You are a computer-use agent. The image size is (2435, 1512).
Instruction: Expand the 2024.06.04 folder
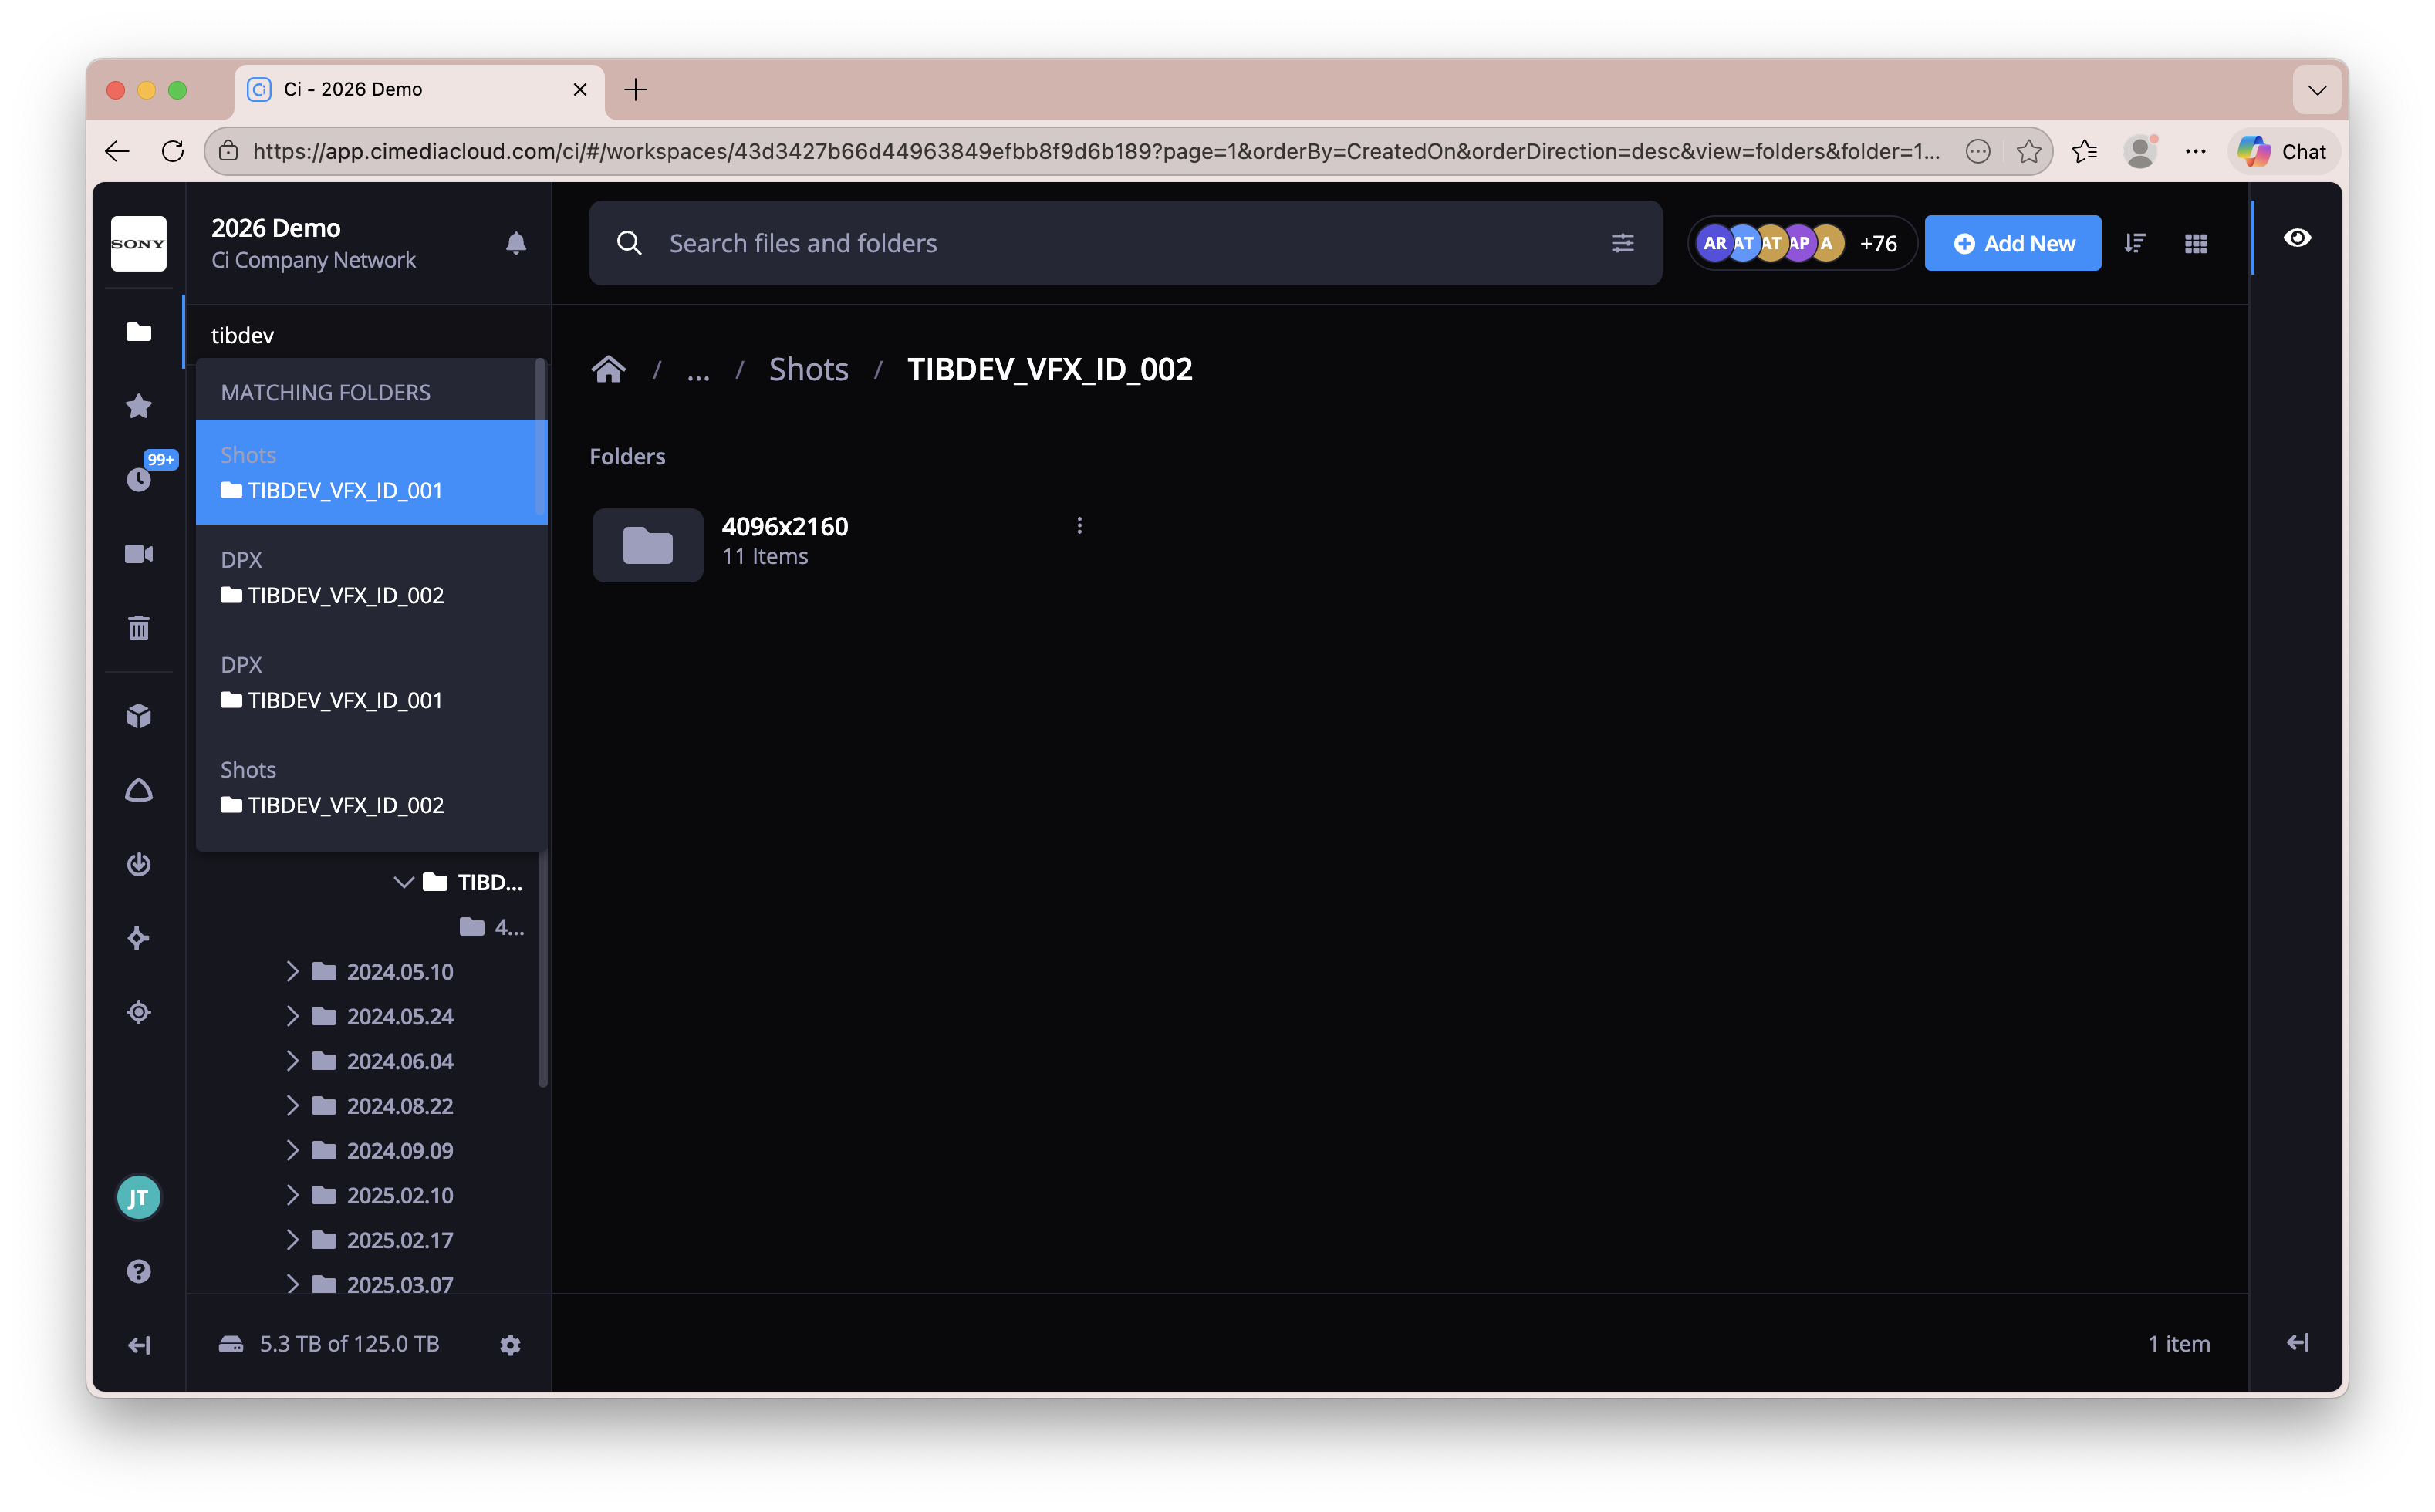point(293,1060)
